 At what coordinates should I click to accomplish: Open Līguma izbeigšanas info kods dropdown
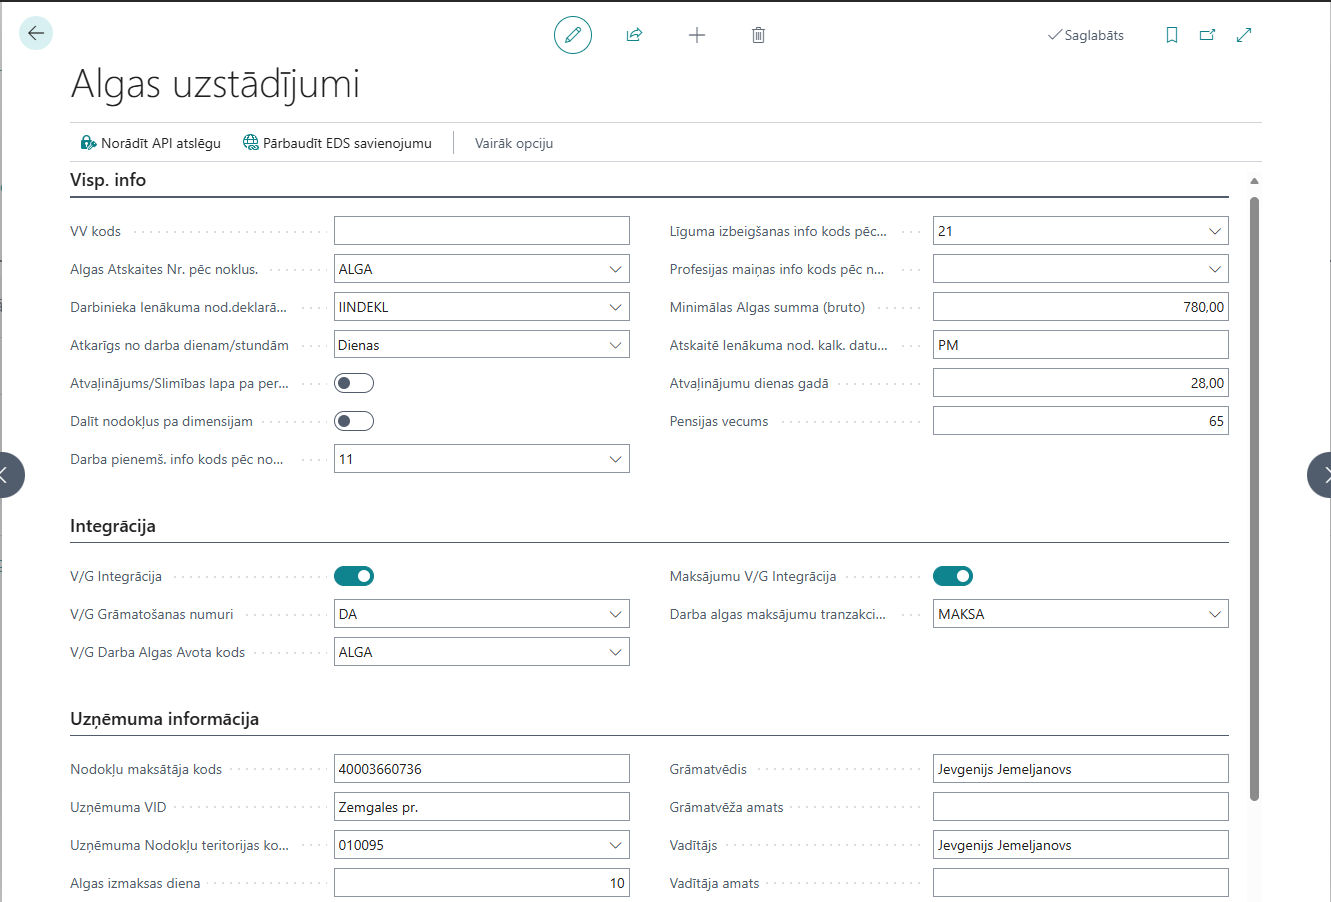(x=1215, y=231)
